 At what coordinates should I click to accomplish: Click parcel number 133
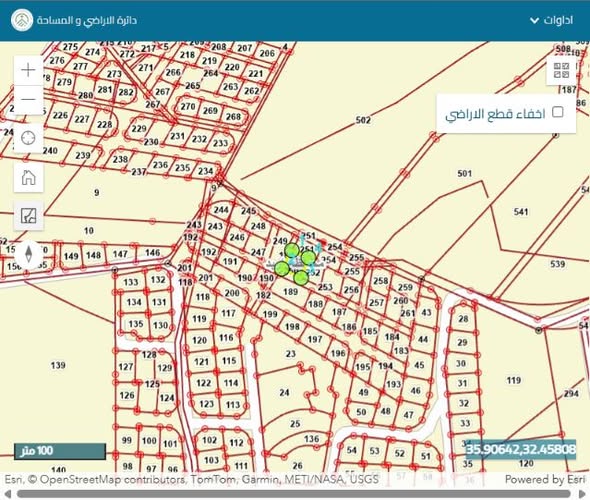[x=131, y=282]
